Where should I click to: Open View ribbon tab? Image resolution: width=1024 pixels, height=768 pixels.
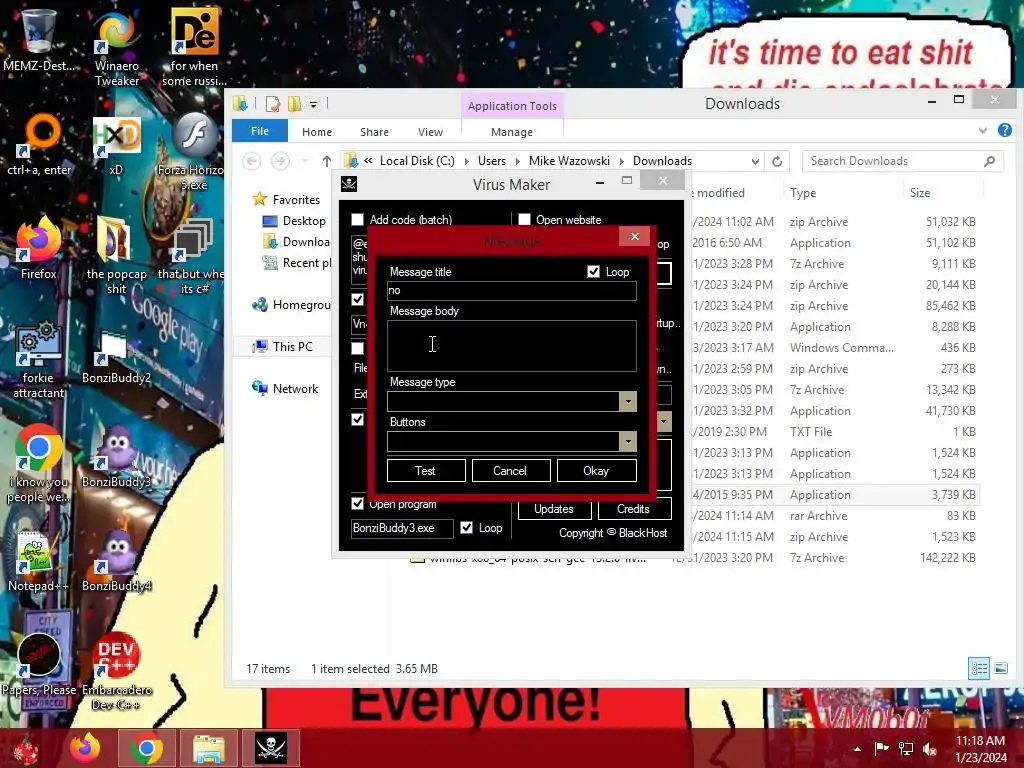(x=430, y=132)
